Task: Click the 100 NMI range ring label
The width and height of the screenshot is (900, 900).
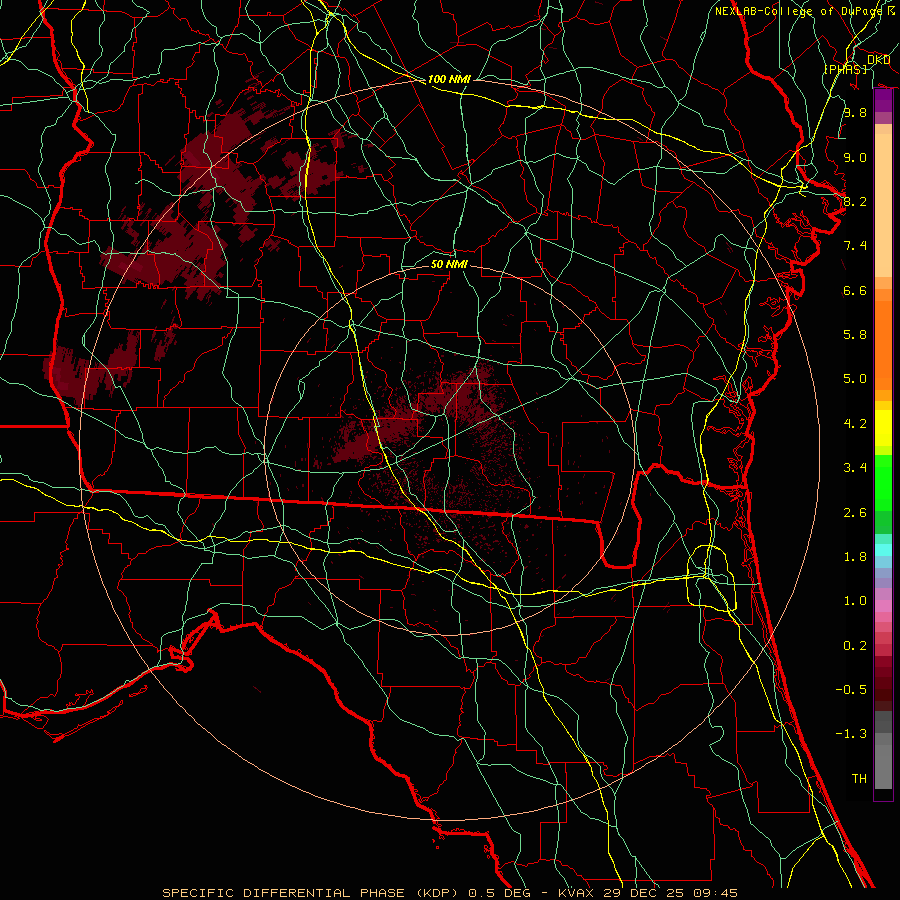Action: click(449, 79)
